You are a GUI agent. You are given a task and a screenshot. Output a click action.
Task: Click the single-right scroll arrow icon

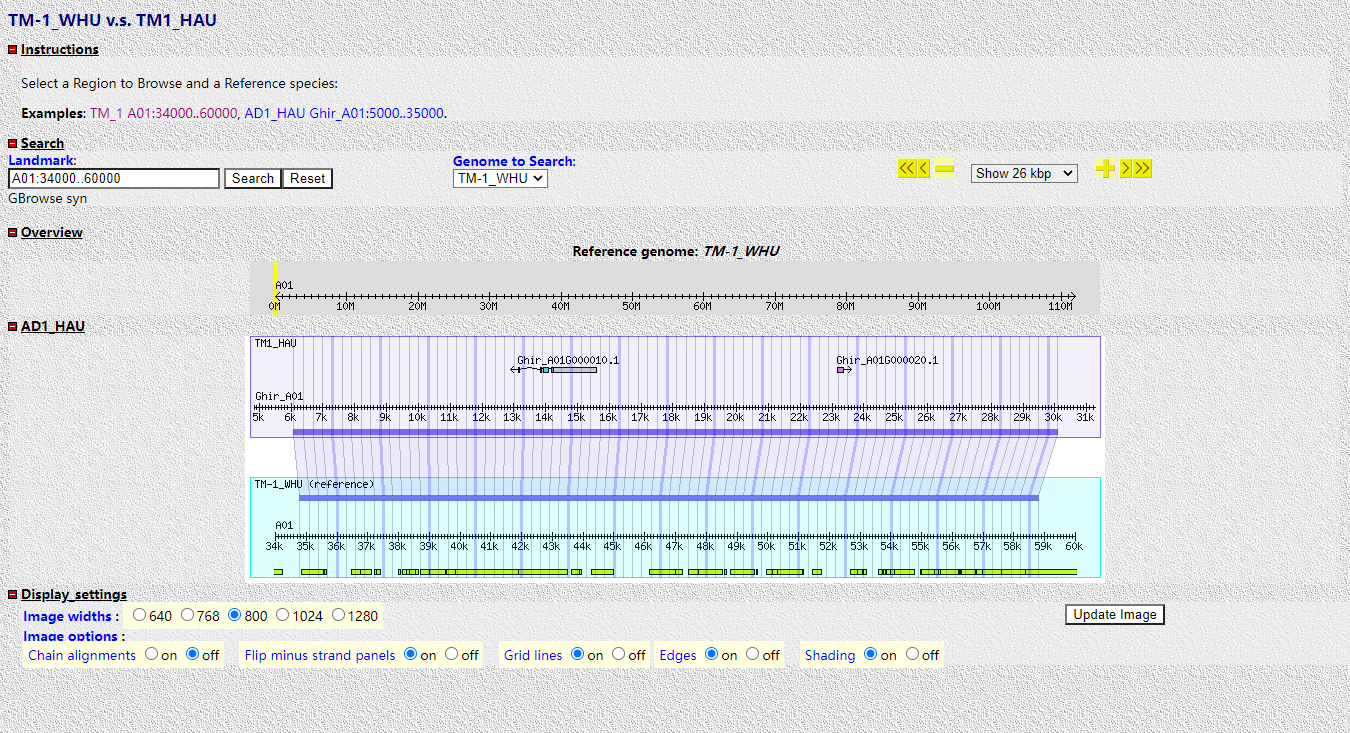pyautogui.click(x=1125, y=169)
